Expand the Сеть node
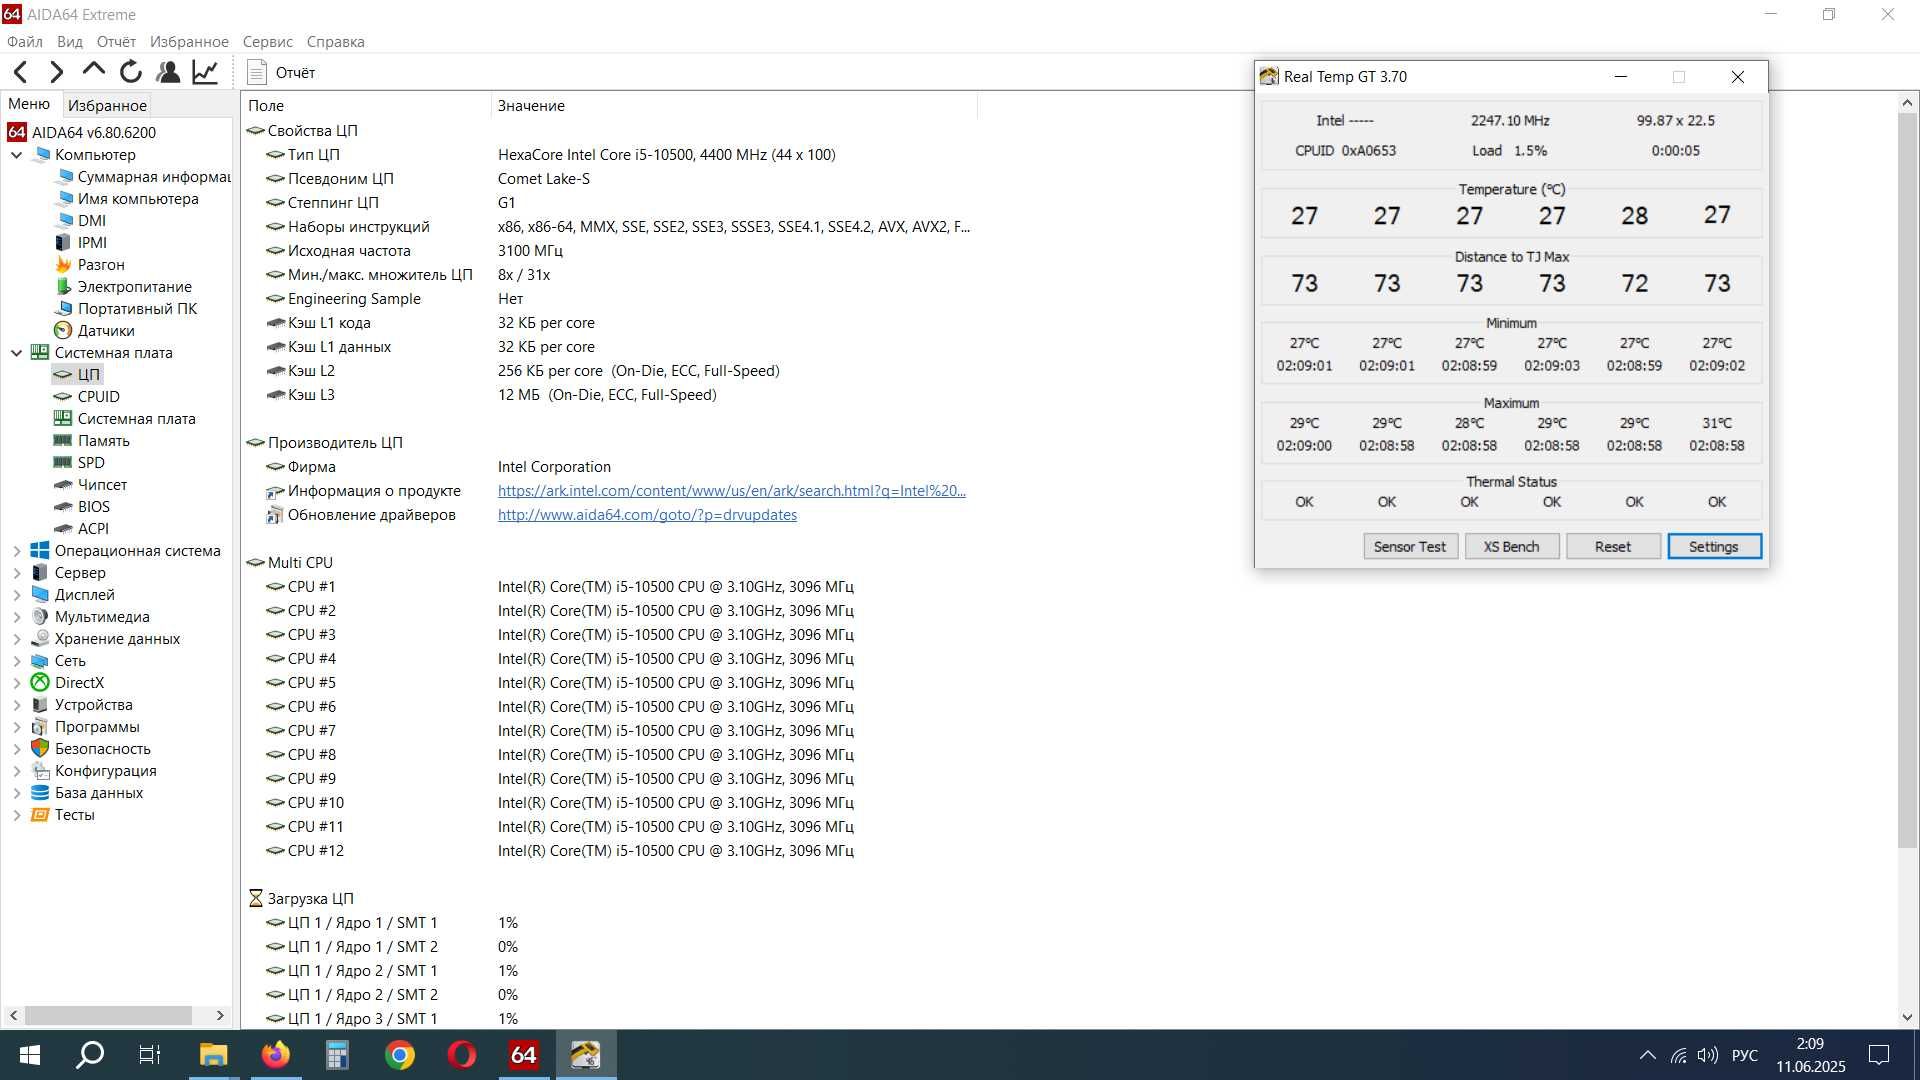Viewport: 1920px width, 1080px height. [16, 661]
